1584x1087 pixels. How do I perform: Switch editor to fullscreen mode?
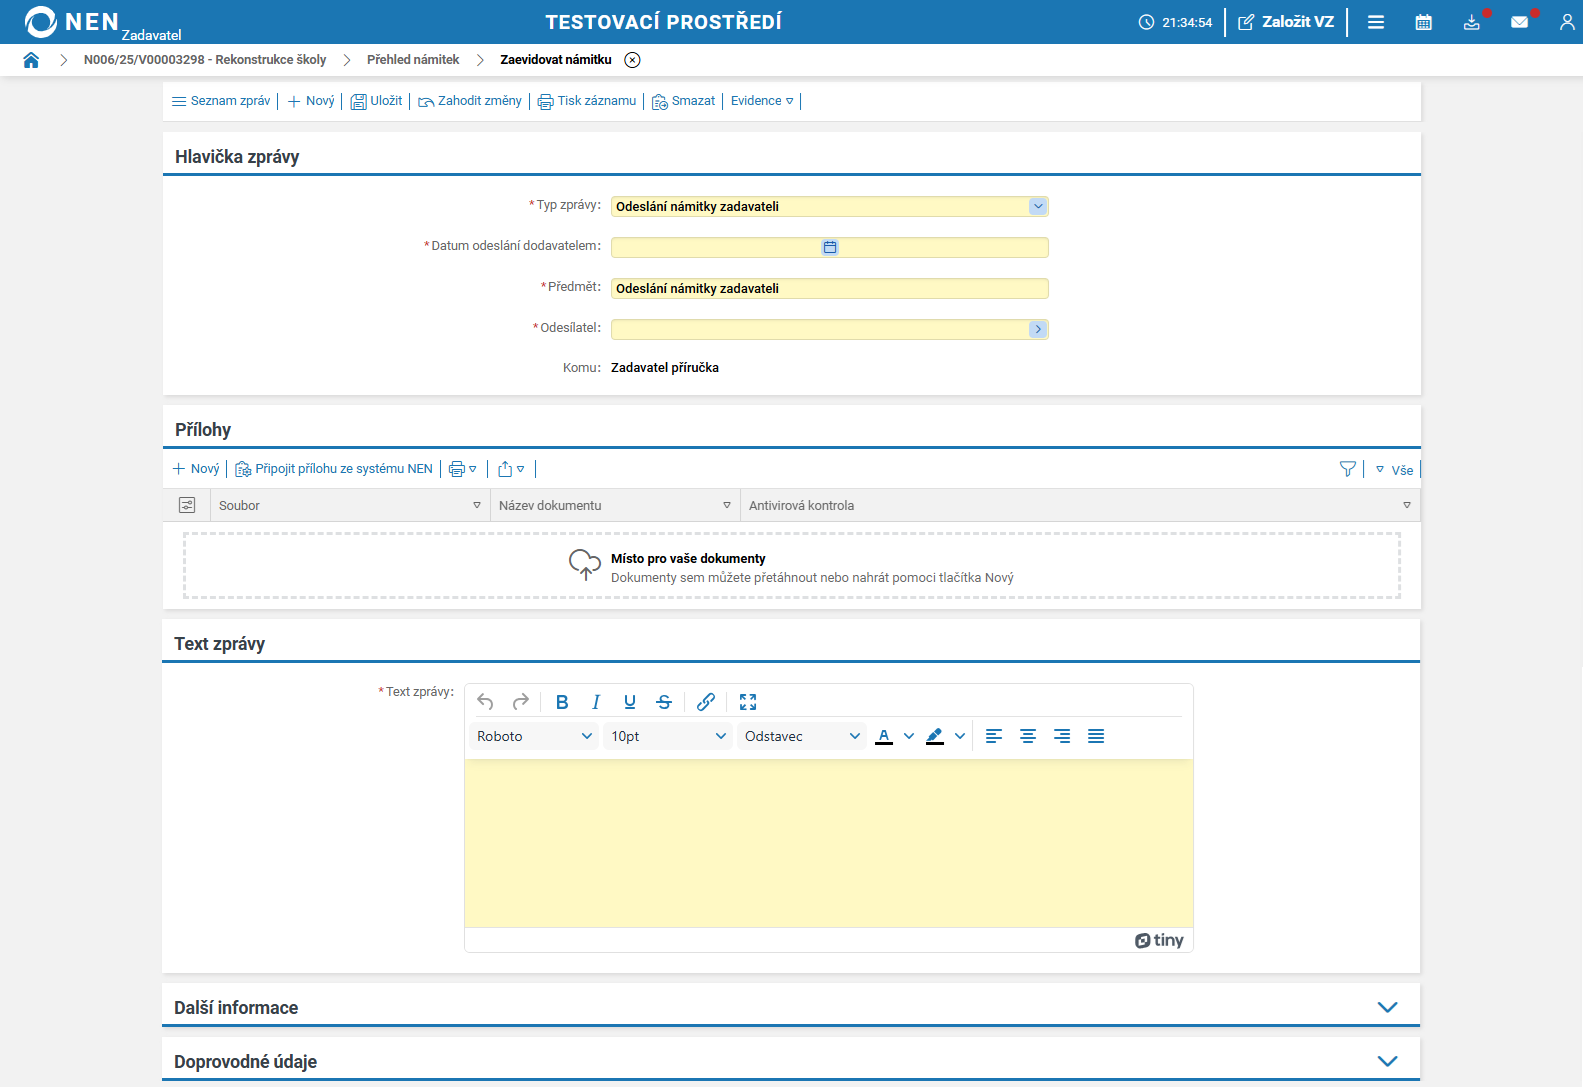point(748,702)
